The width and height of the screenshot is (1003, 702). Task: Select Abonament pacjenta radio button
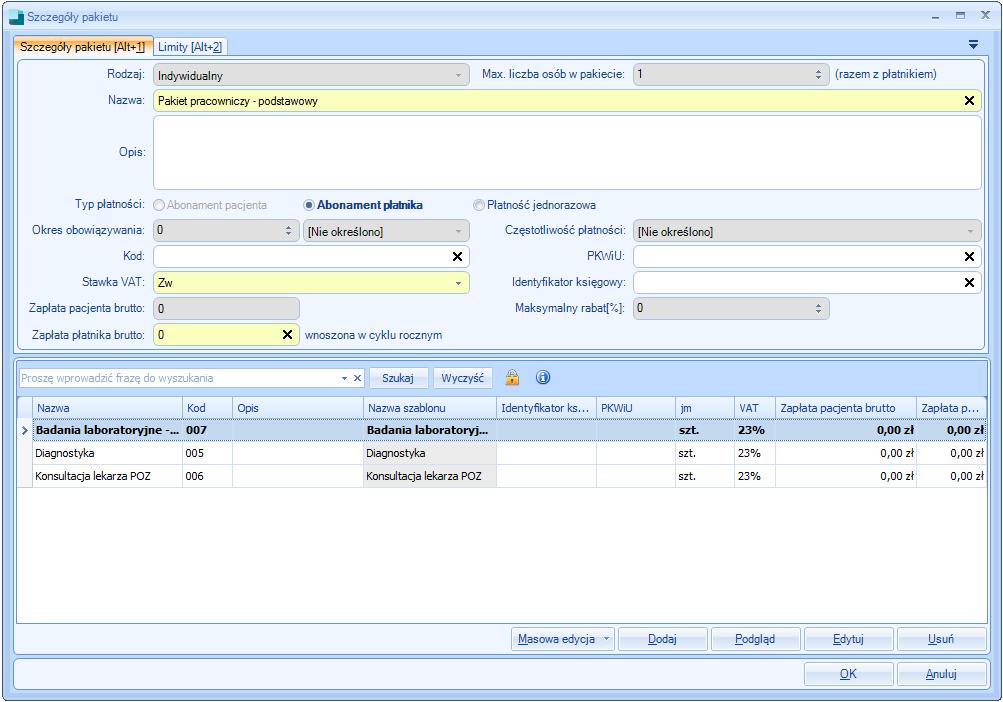[159, 205]
